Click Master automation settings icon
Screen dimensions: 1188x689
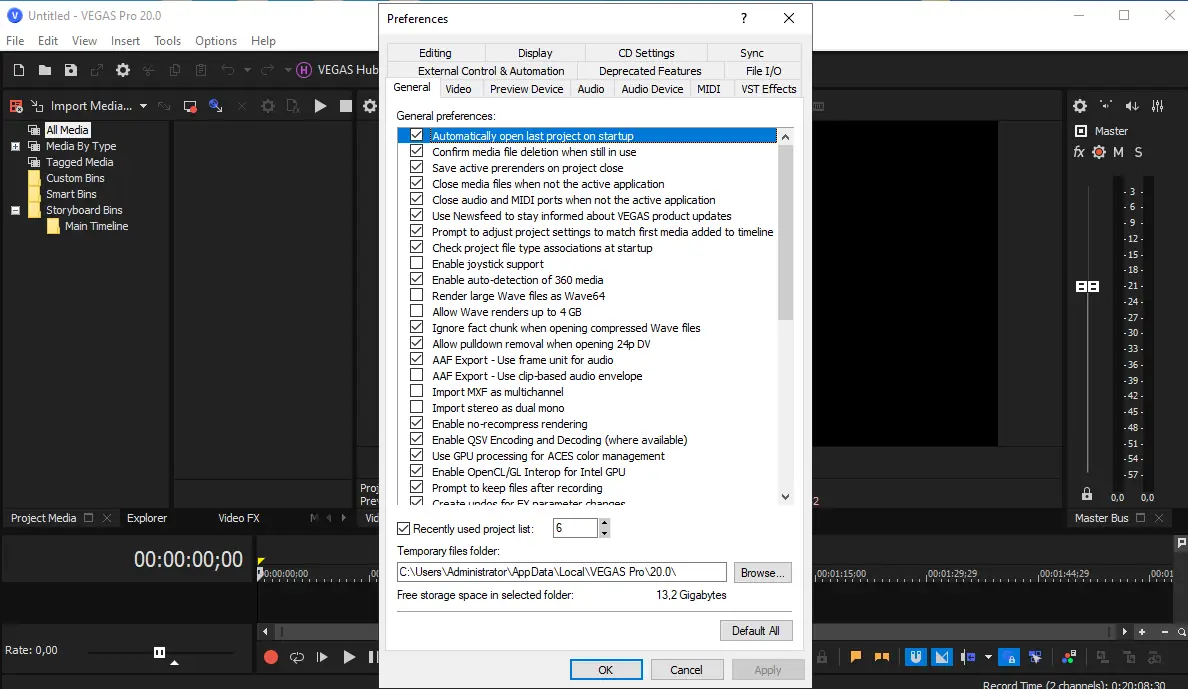point(1099,152)
